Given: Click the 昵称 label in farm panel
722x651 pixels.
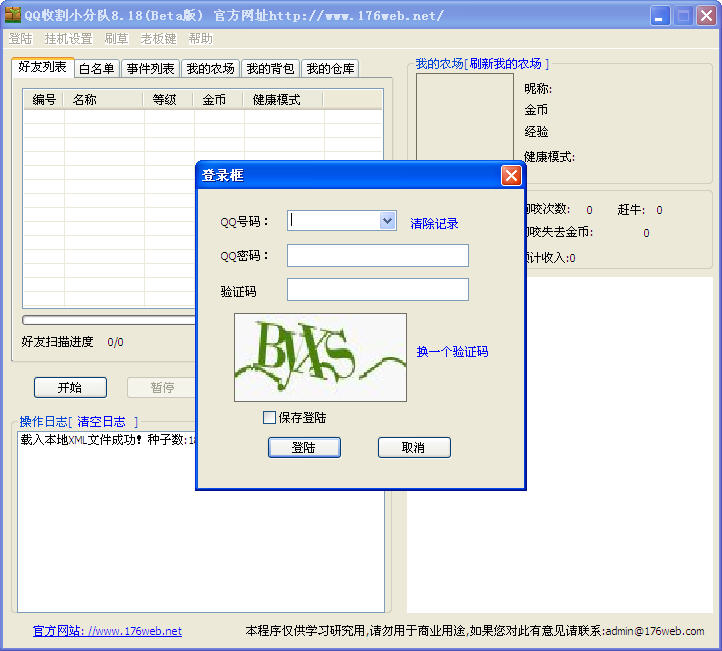Looking at the screenshot, I should click(x=538, y=88).
